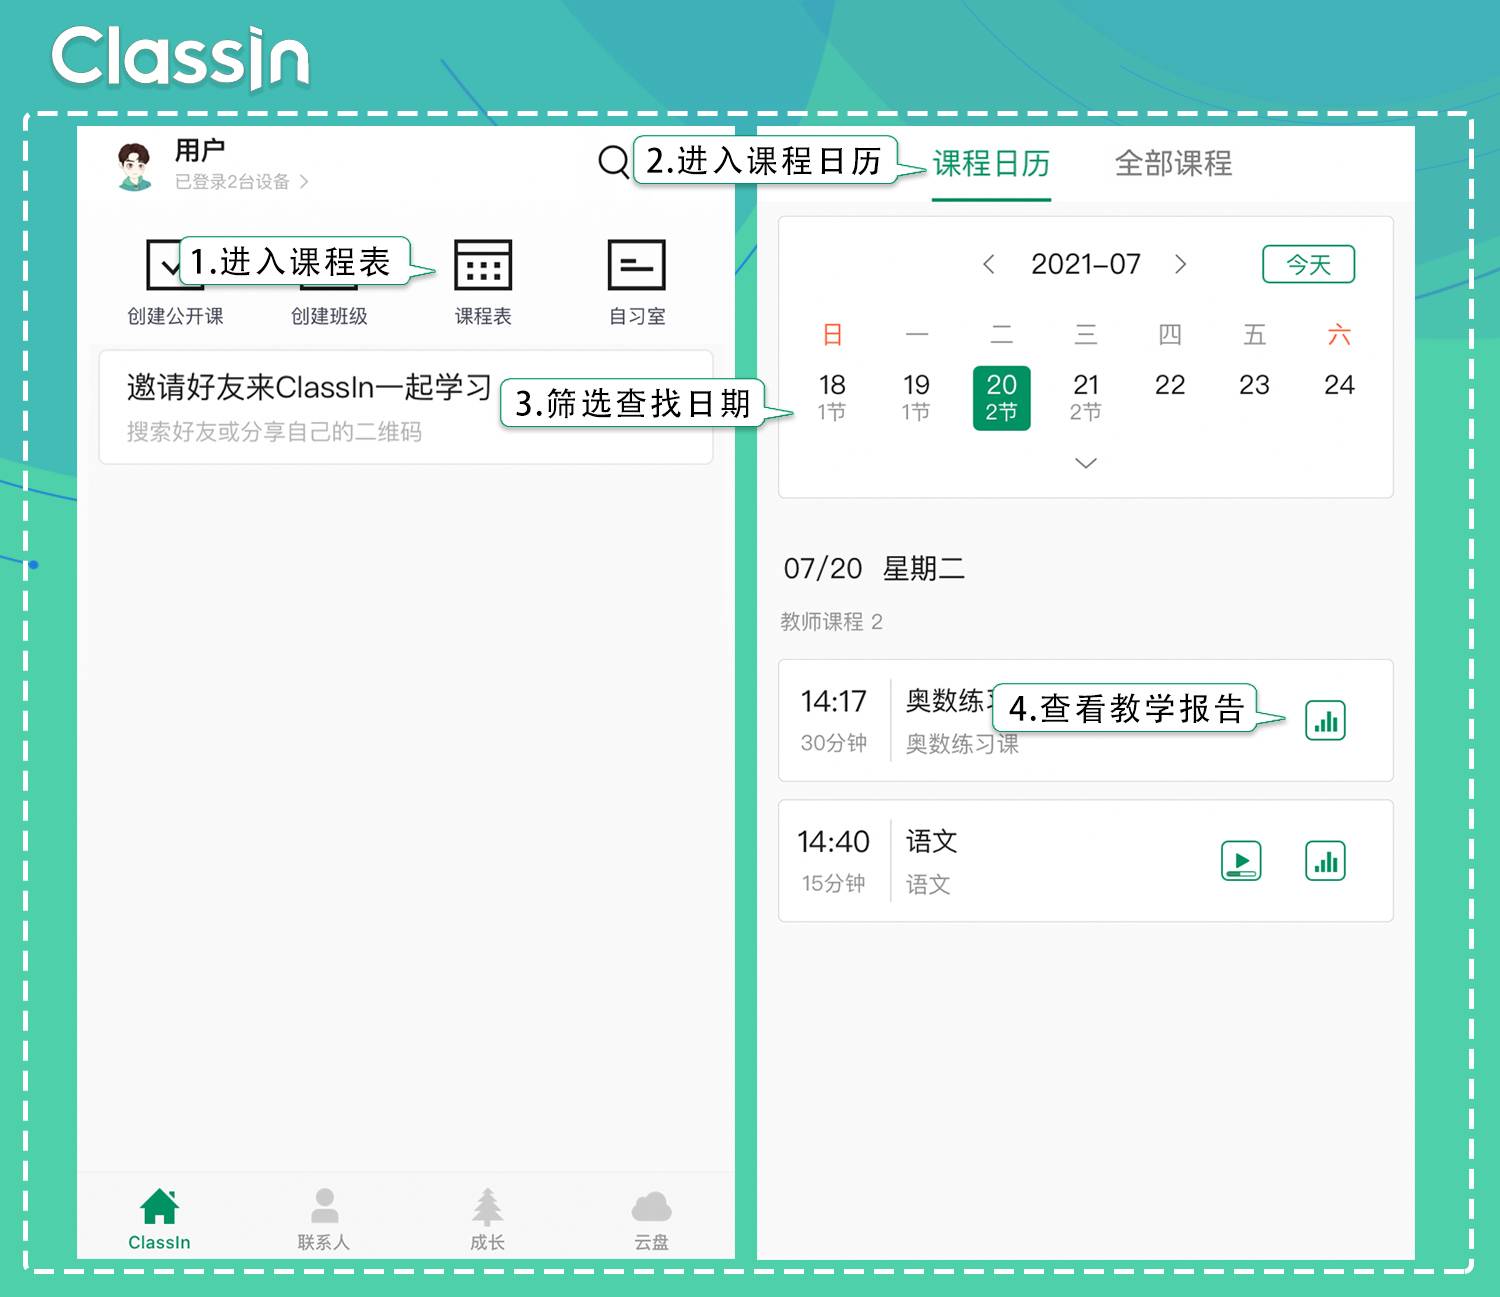Click the 创建公开课 label

(175, 316)
